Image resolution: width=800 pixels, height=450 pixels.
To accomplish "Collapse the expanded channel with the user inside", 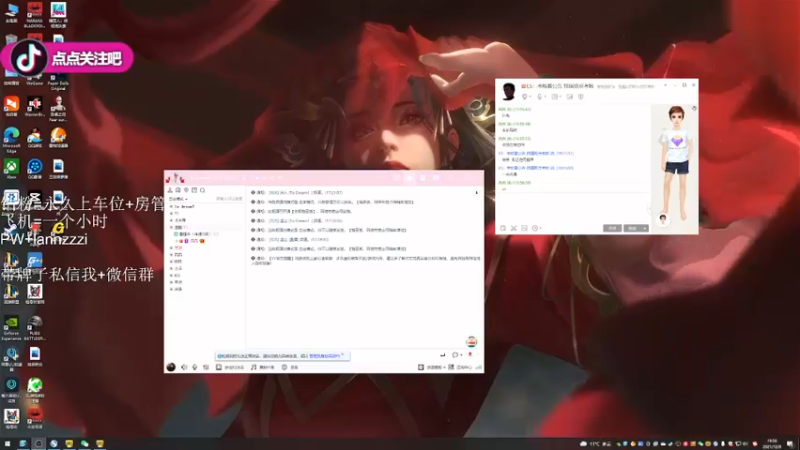I will coord(171,227).
